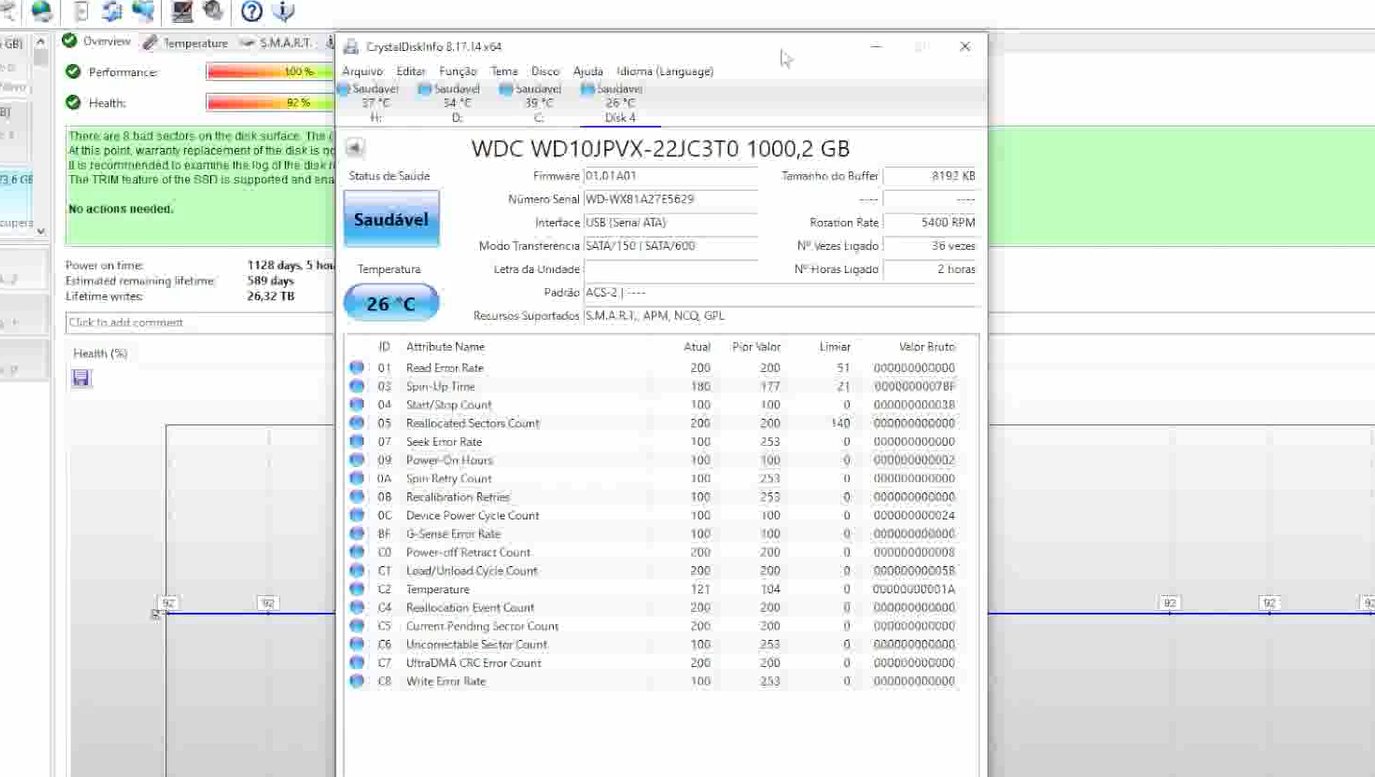The height and width of the screenshot is (777, 1375).
Task: Click the 'Click to add comment' field
Action: (x=200, y=322)
